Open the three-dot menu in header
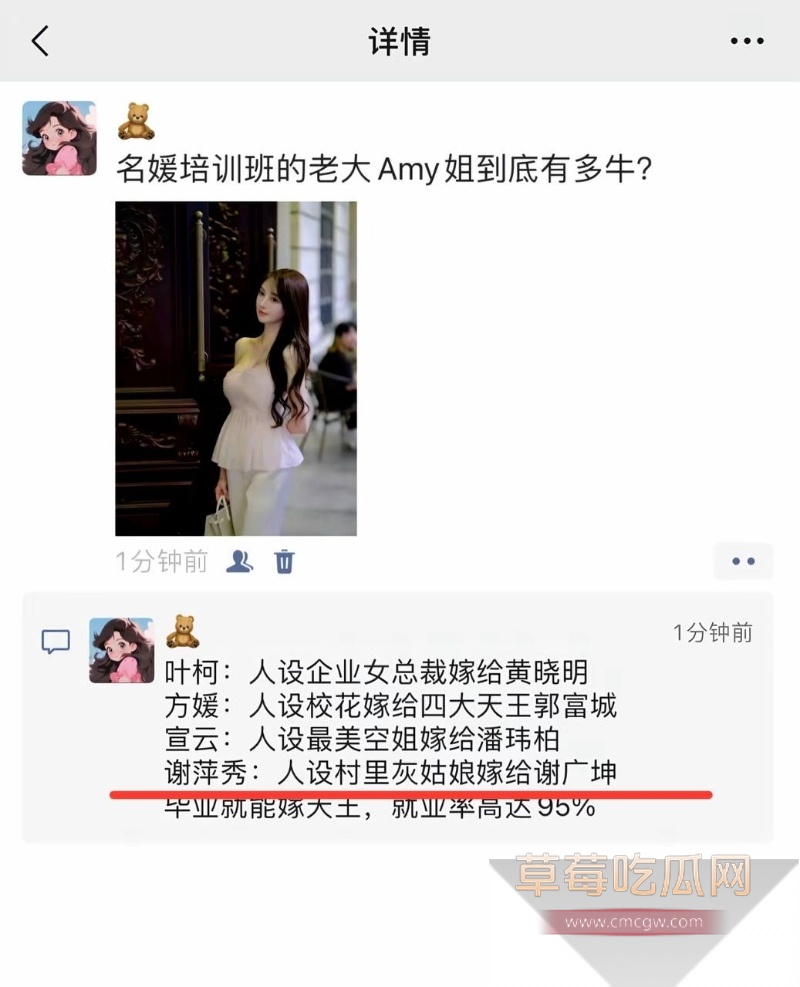The width and height of the screenshot is (800, 987). click(x=747, y=41)
